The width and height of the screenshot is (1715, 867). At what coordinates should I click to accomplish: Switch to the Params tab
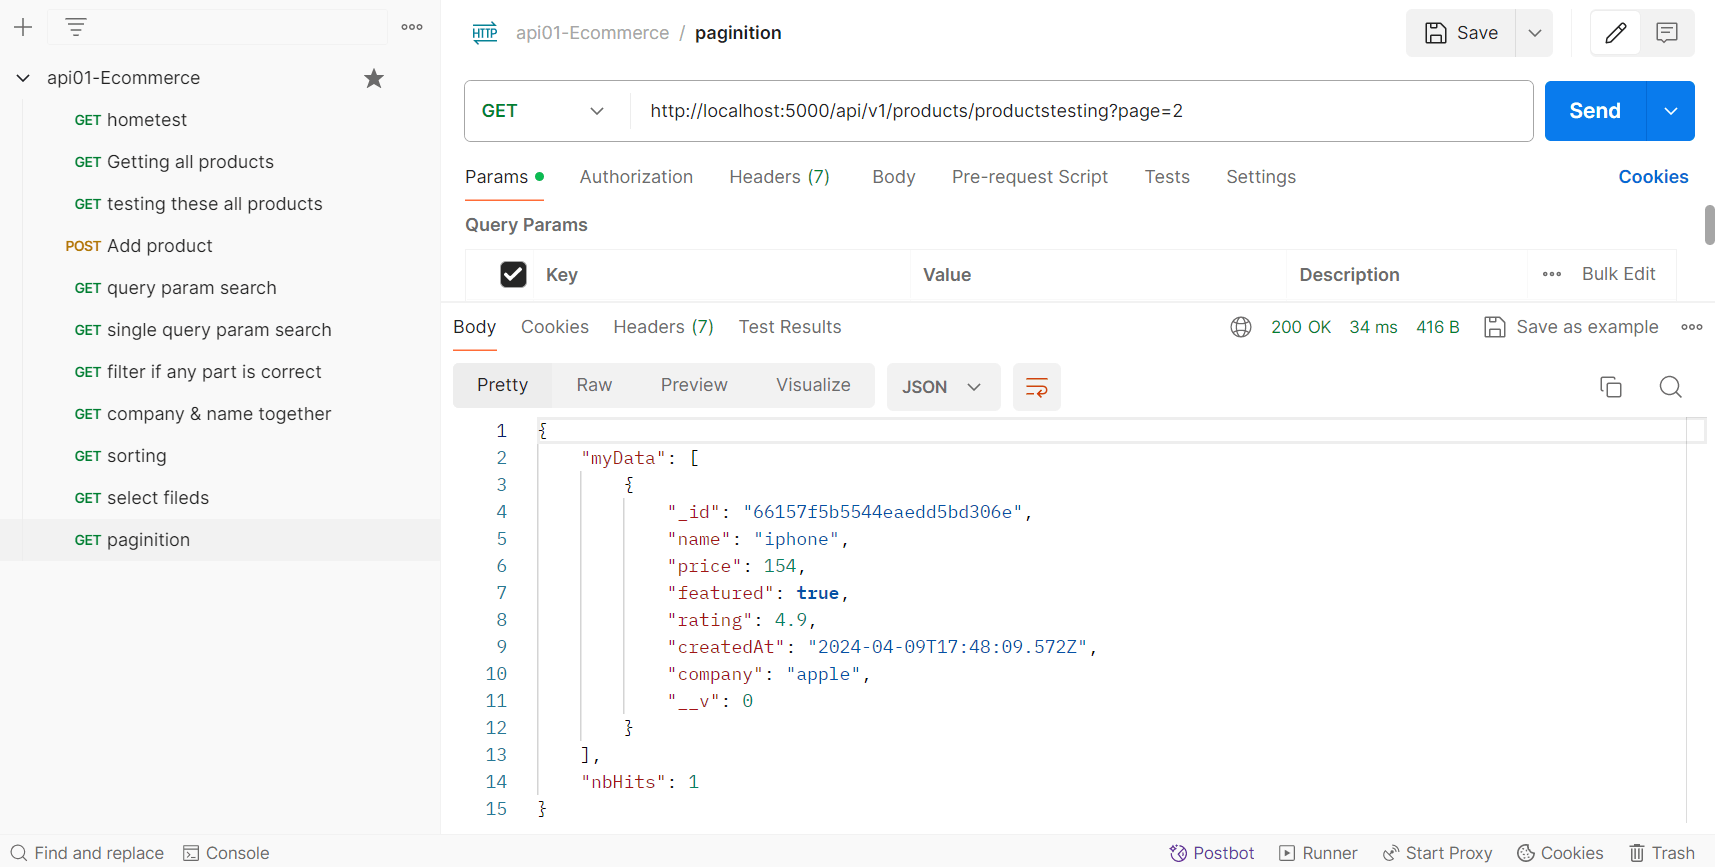tap(504, 177)
